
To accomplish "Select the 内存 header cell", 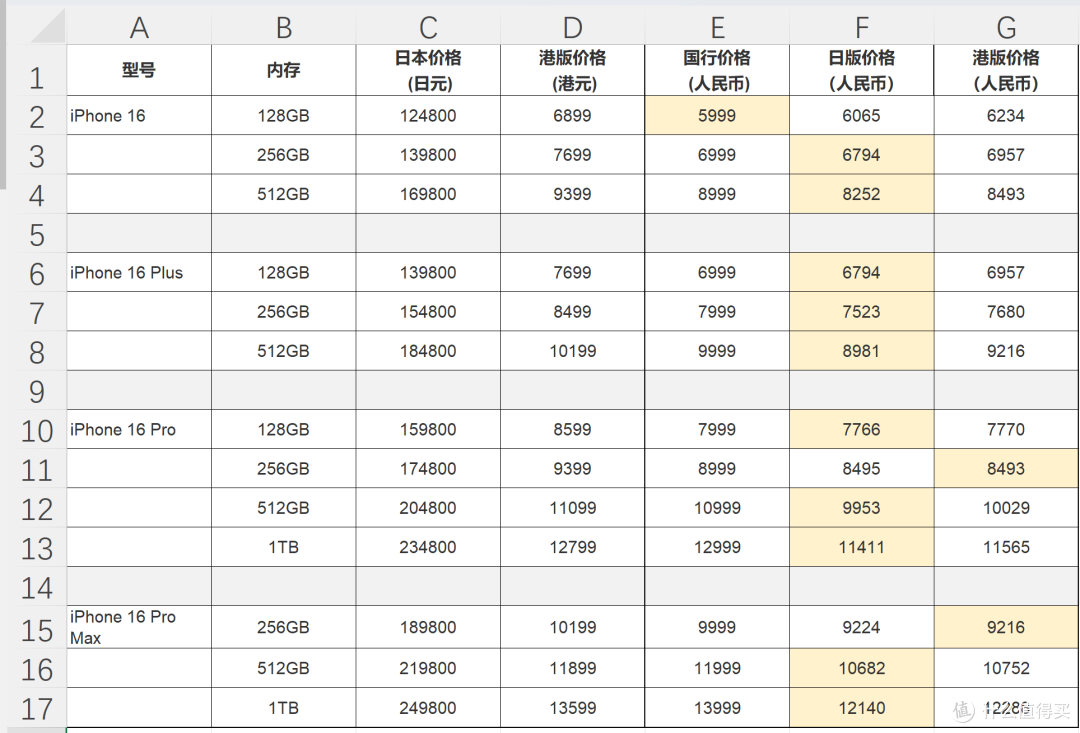I will pos(283,70).
